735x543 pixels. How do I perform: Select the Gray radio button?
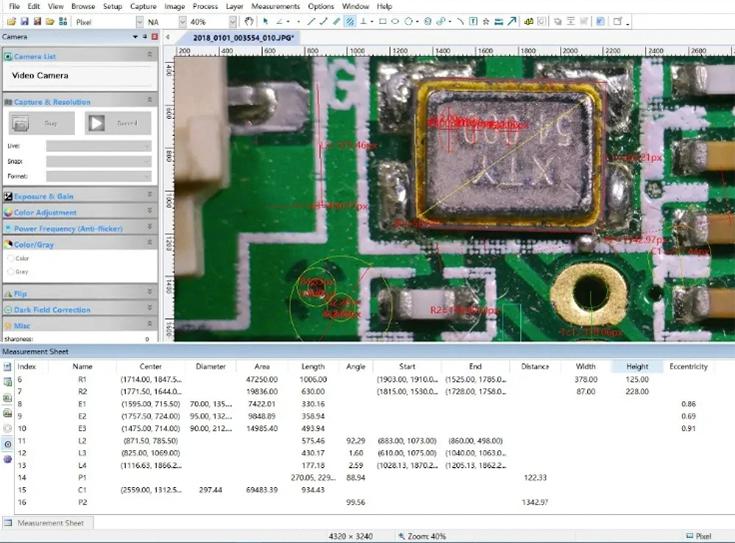11,271
